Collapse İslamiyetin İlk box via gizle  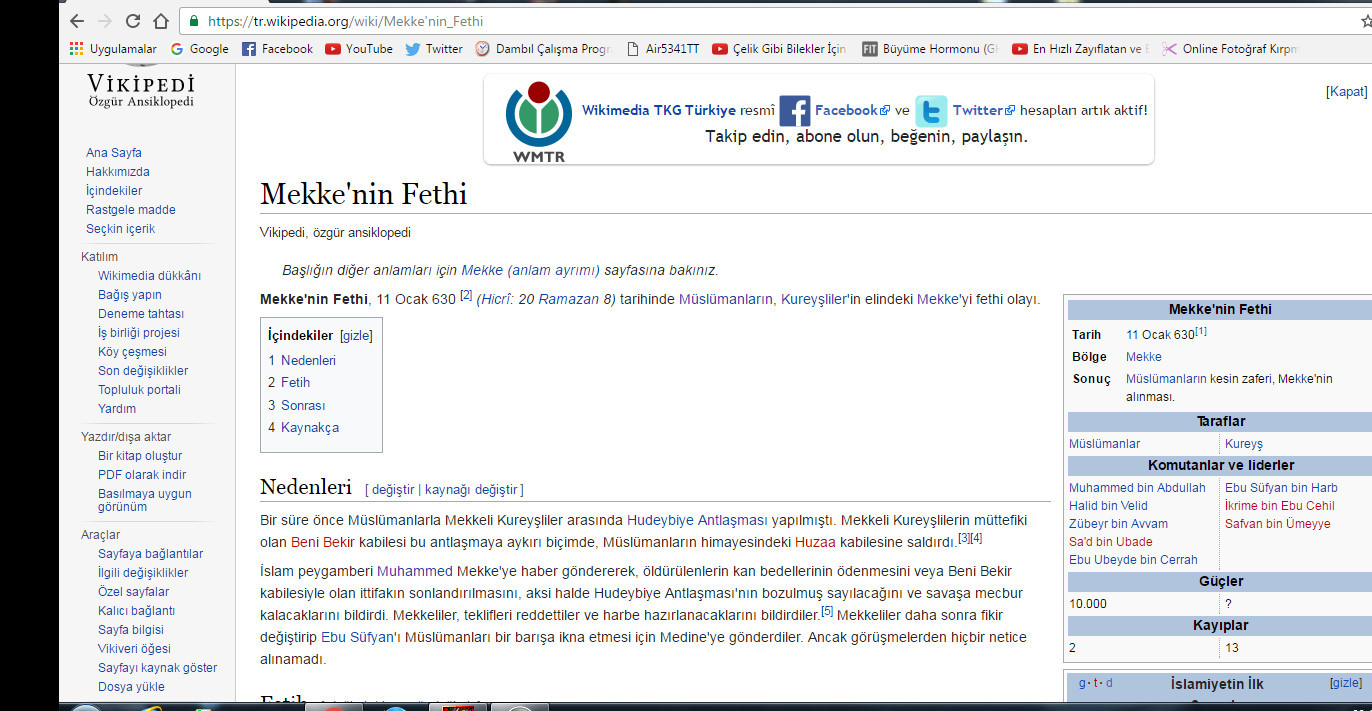click(1345, 683)
